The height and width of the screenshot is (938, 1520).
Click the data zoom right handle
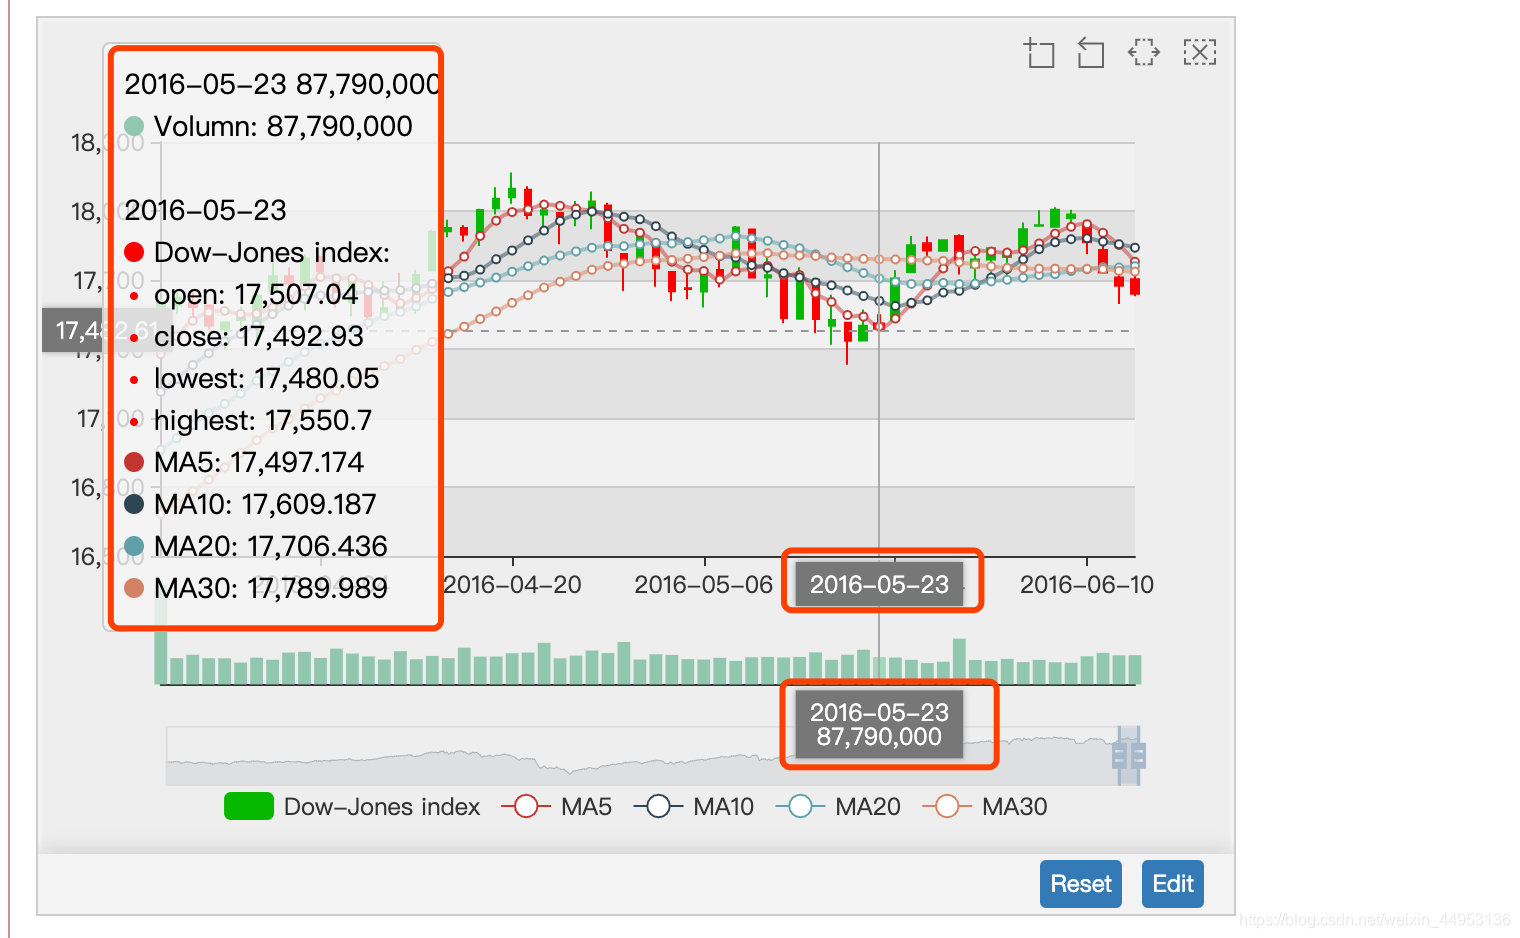coord(1138,755)
